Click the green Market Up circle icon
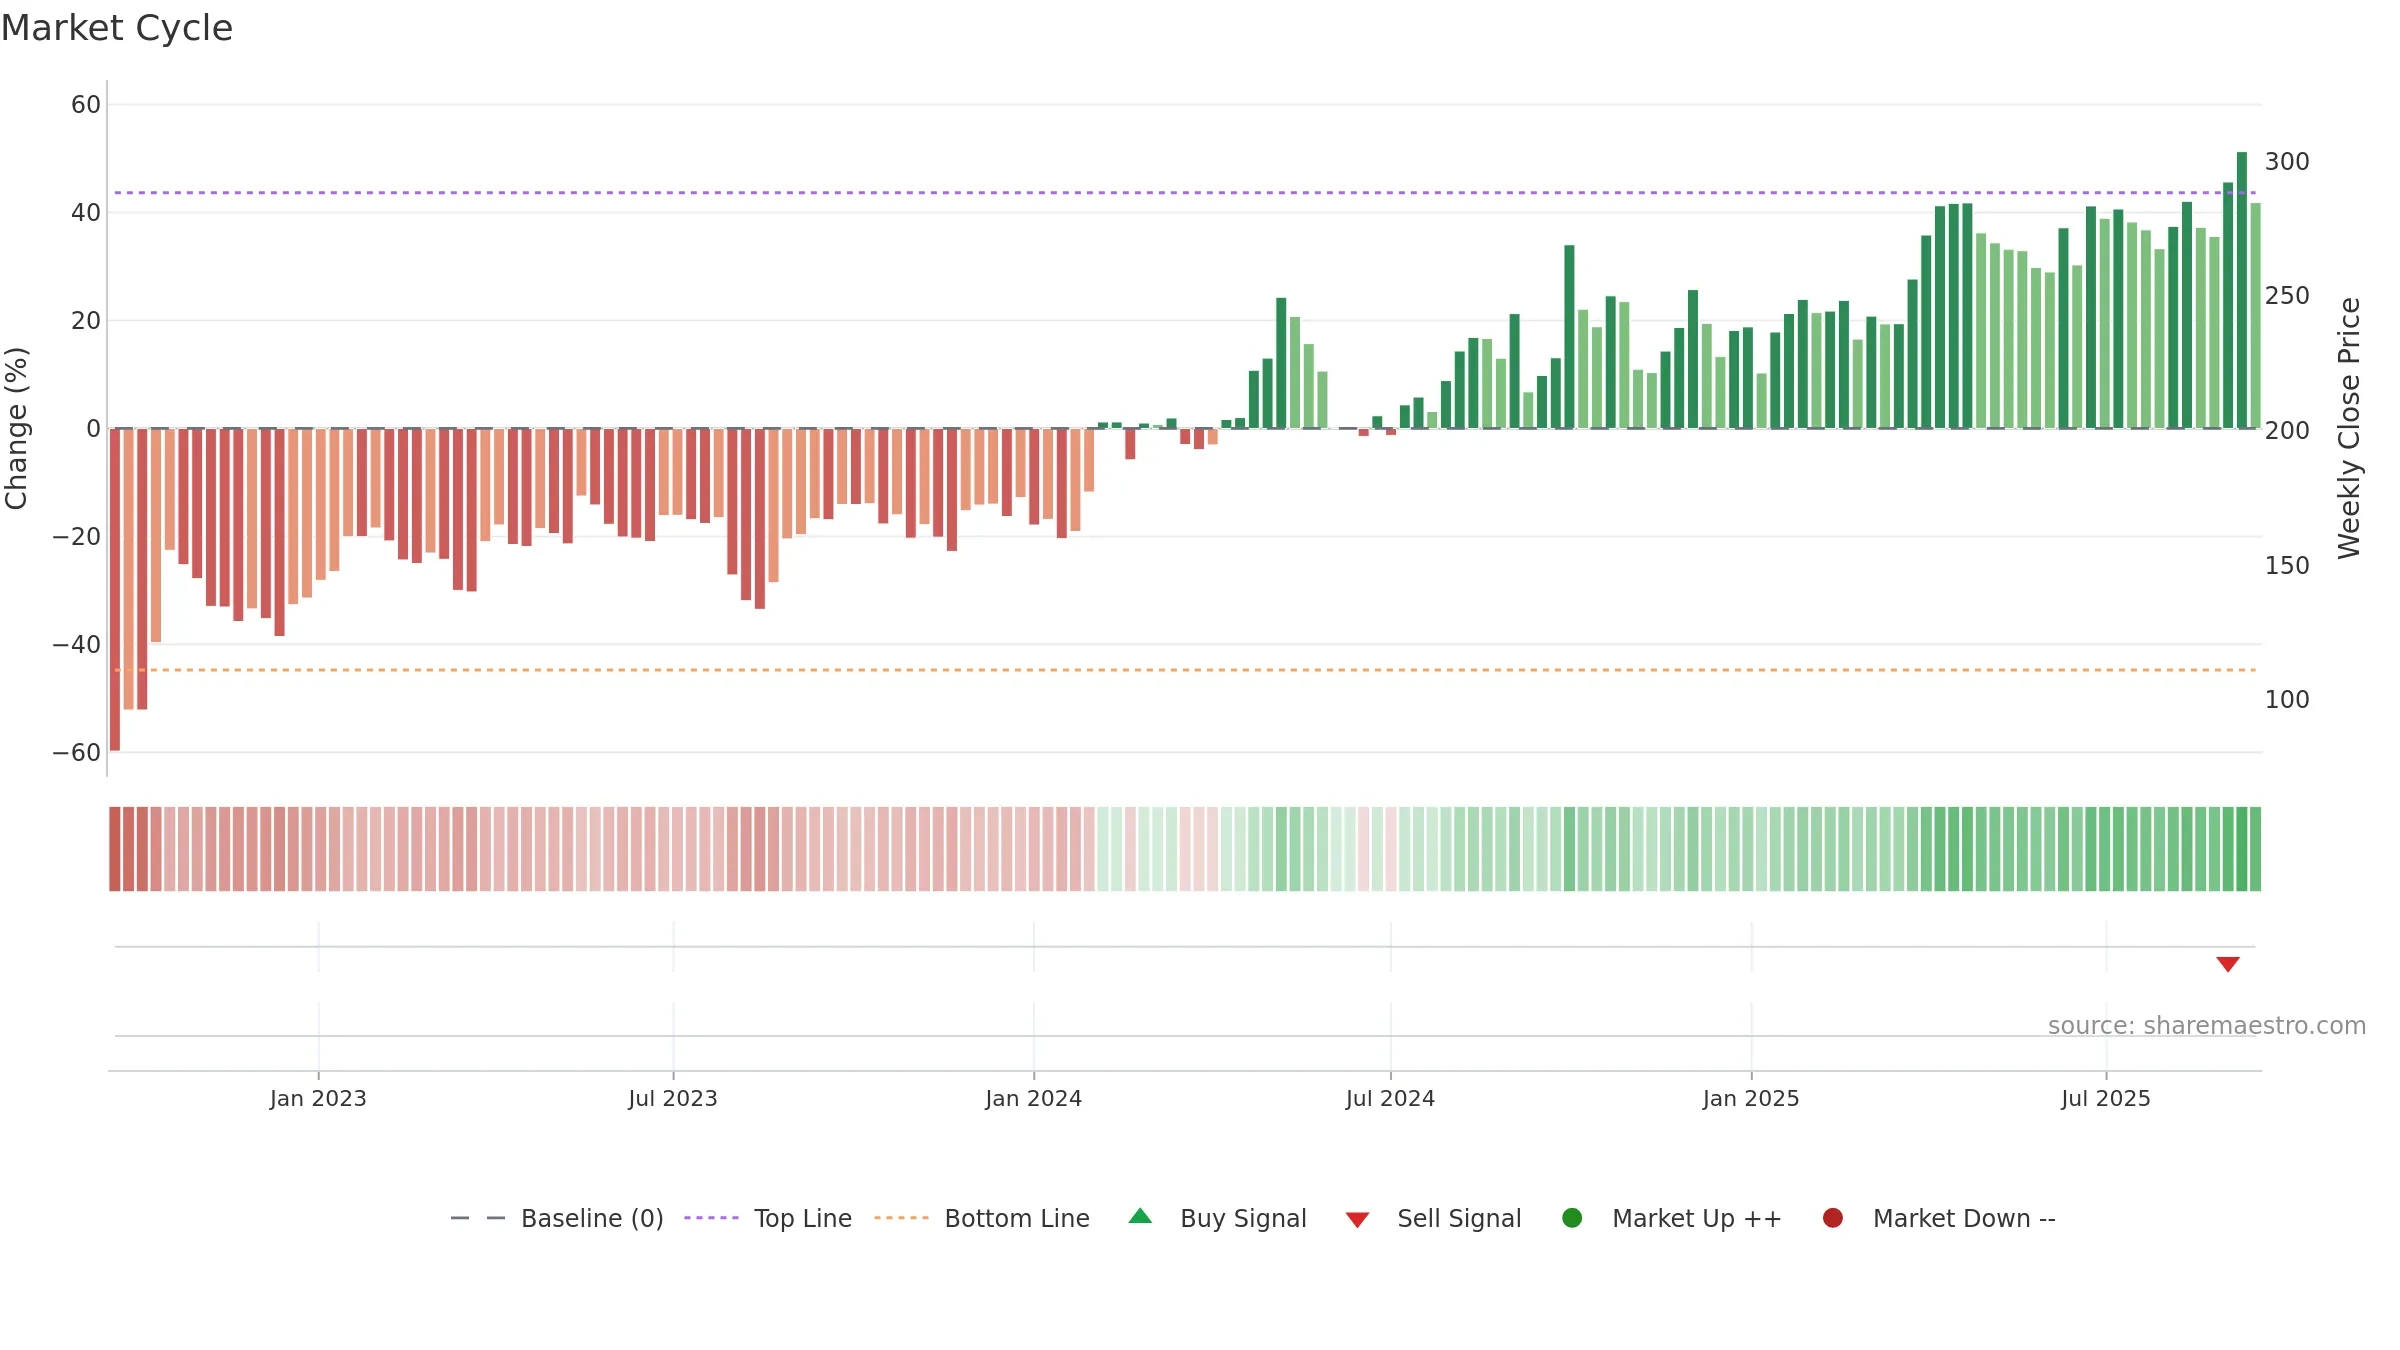2400x1350 pixels. 1572,1218
